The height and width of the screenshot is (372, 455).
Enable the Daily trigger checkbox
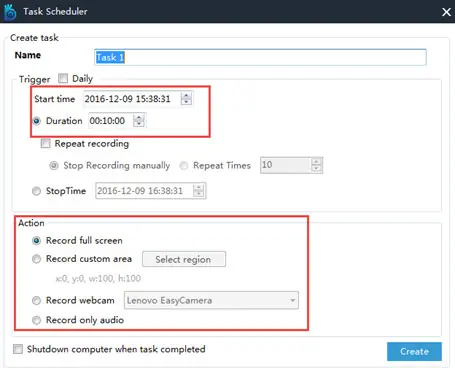pyautogui.click(x=63, y=78)
